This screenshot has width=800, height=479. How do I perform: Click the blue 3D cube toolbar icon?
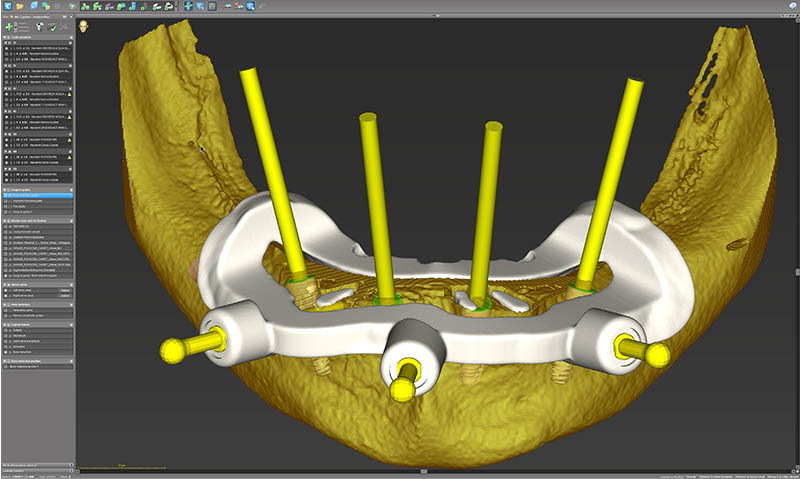click(x=33, y=6)
